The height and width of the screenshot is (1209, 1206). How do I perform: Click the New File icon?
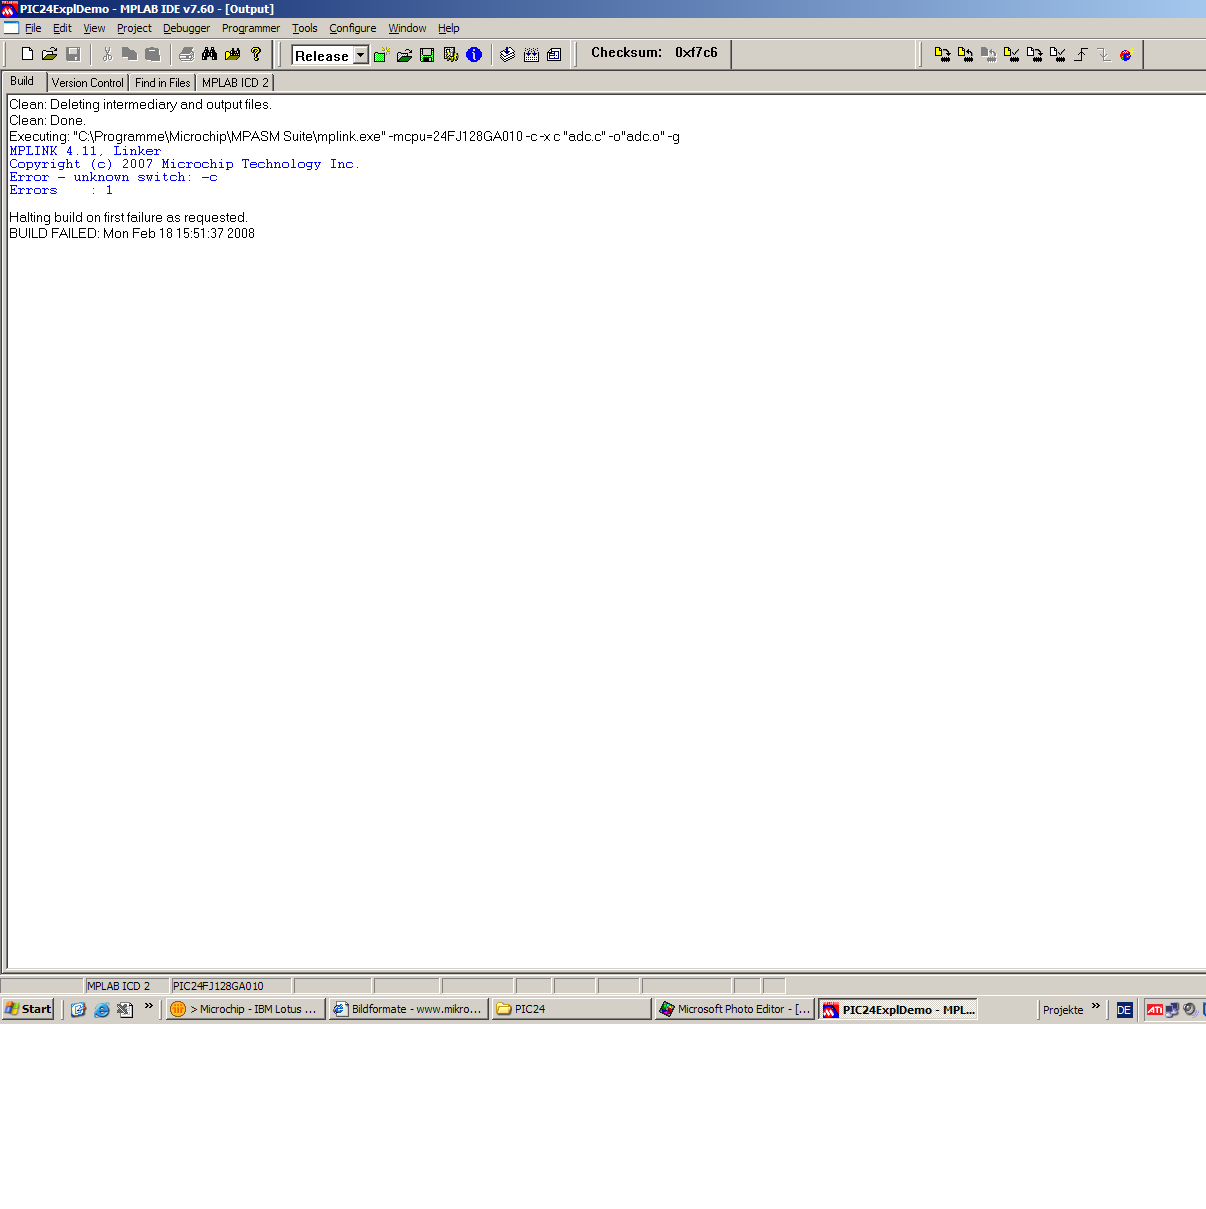(27, 54)
